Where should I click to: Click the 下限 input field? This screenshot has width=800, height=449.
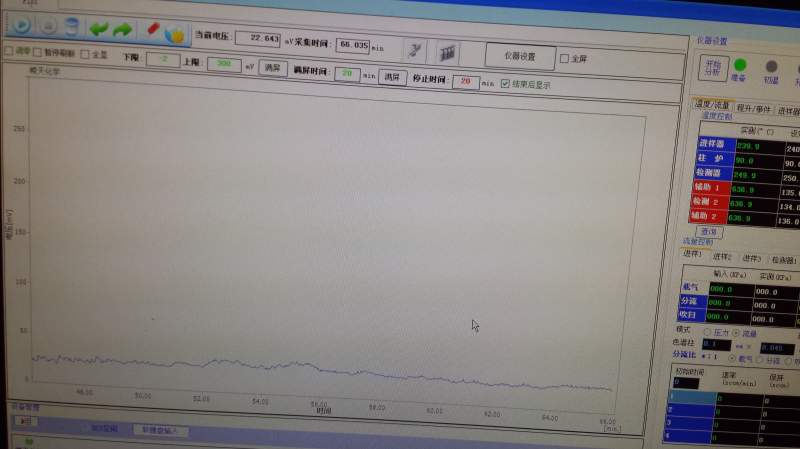click(163, 59)
